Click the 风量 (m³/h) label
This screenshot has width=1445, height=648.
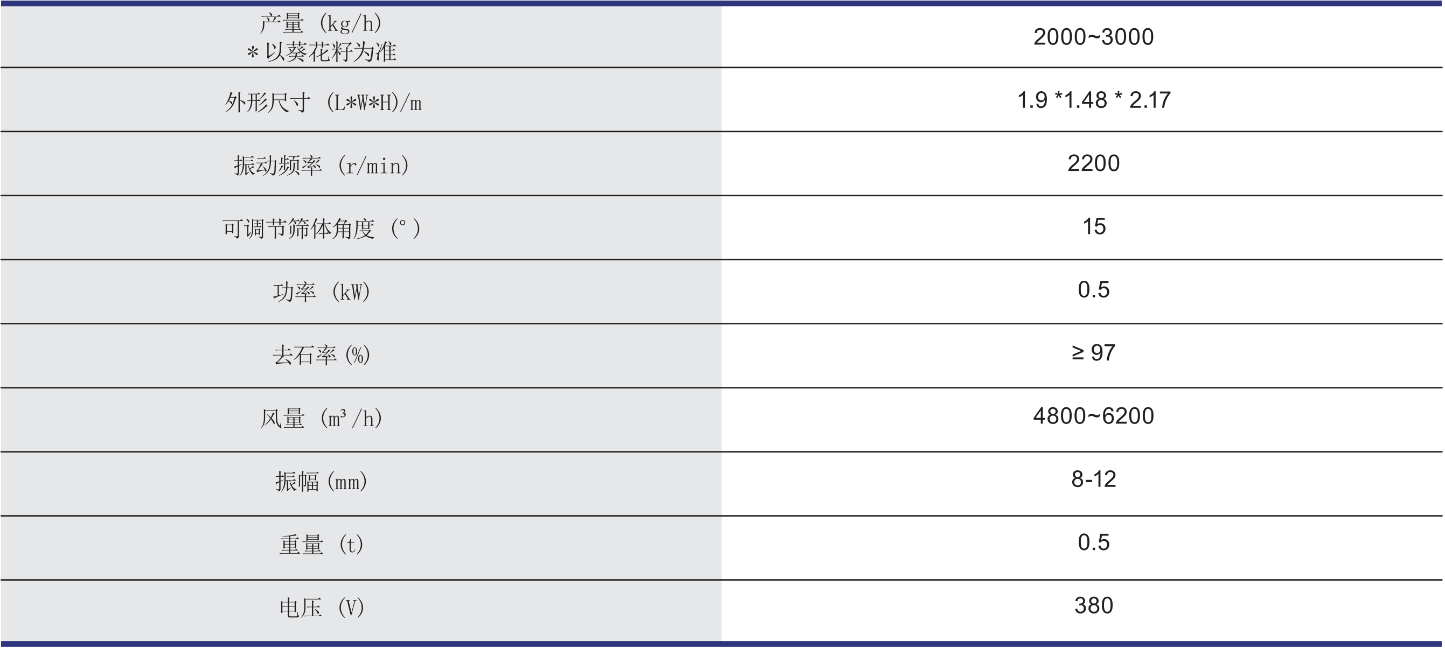pos(321,419)
